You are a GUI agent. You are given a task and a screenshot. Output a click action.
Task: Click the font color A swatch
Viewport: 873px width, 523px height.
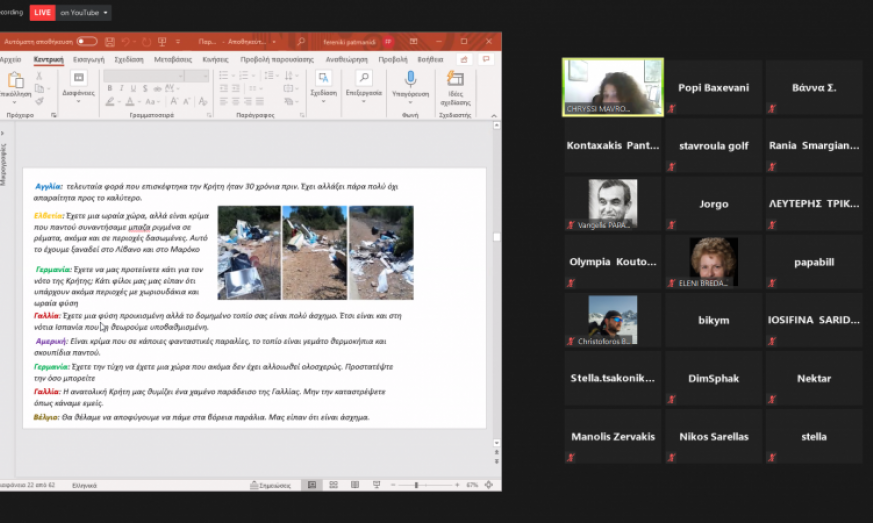(x=130, y=102)
